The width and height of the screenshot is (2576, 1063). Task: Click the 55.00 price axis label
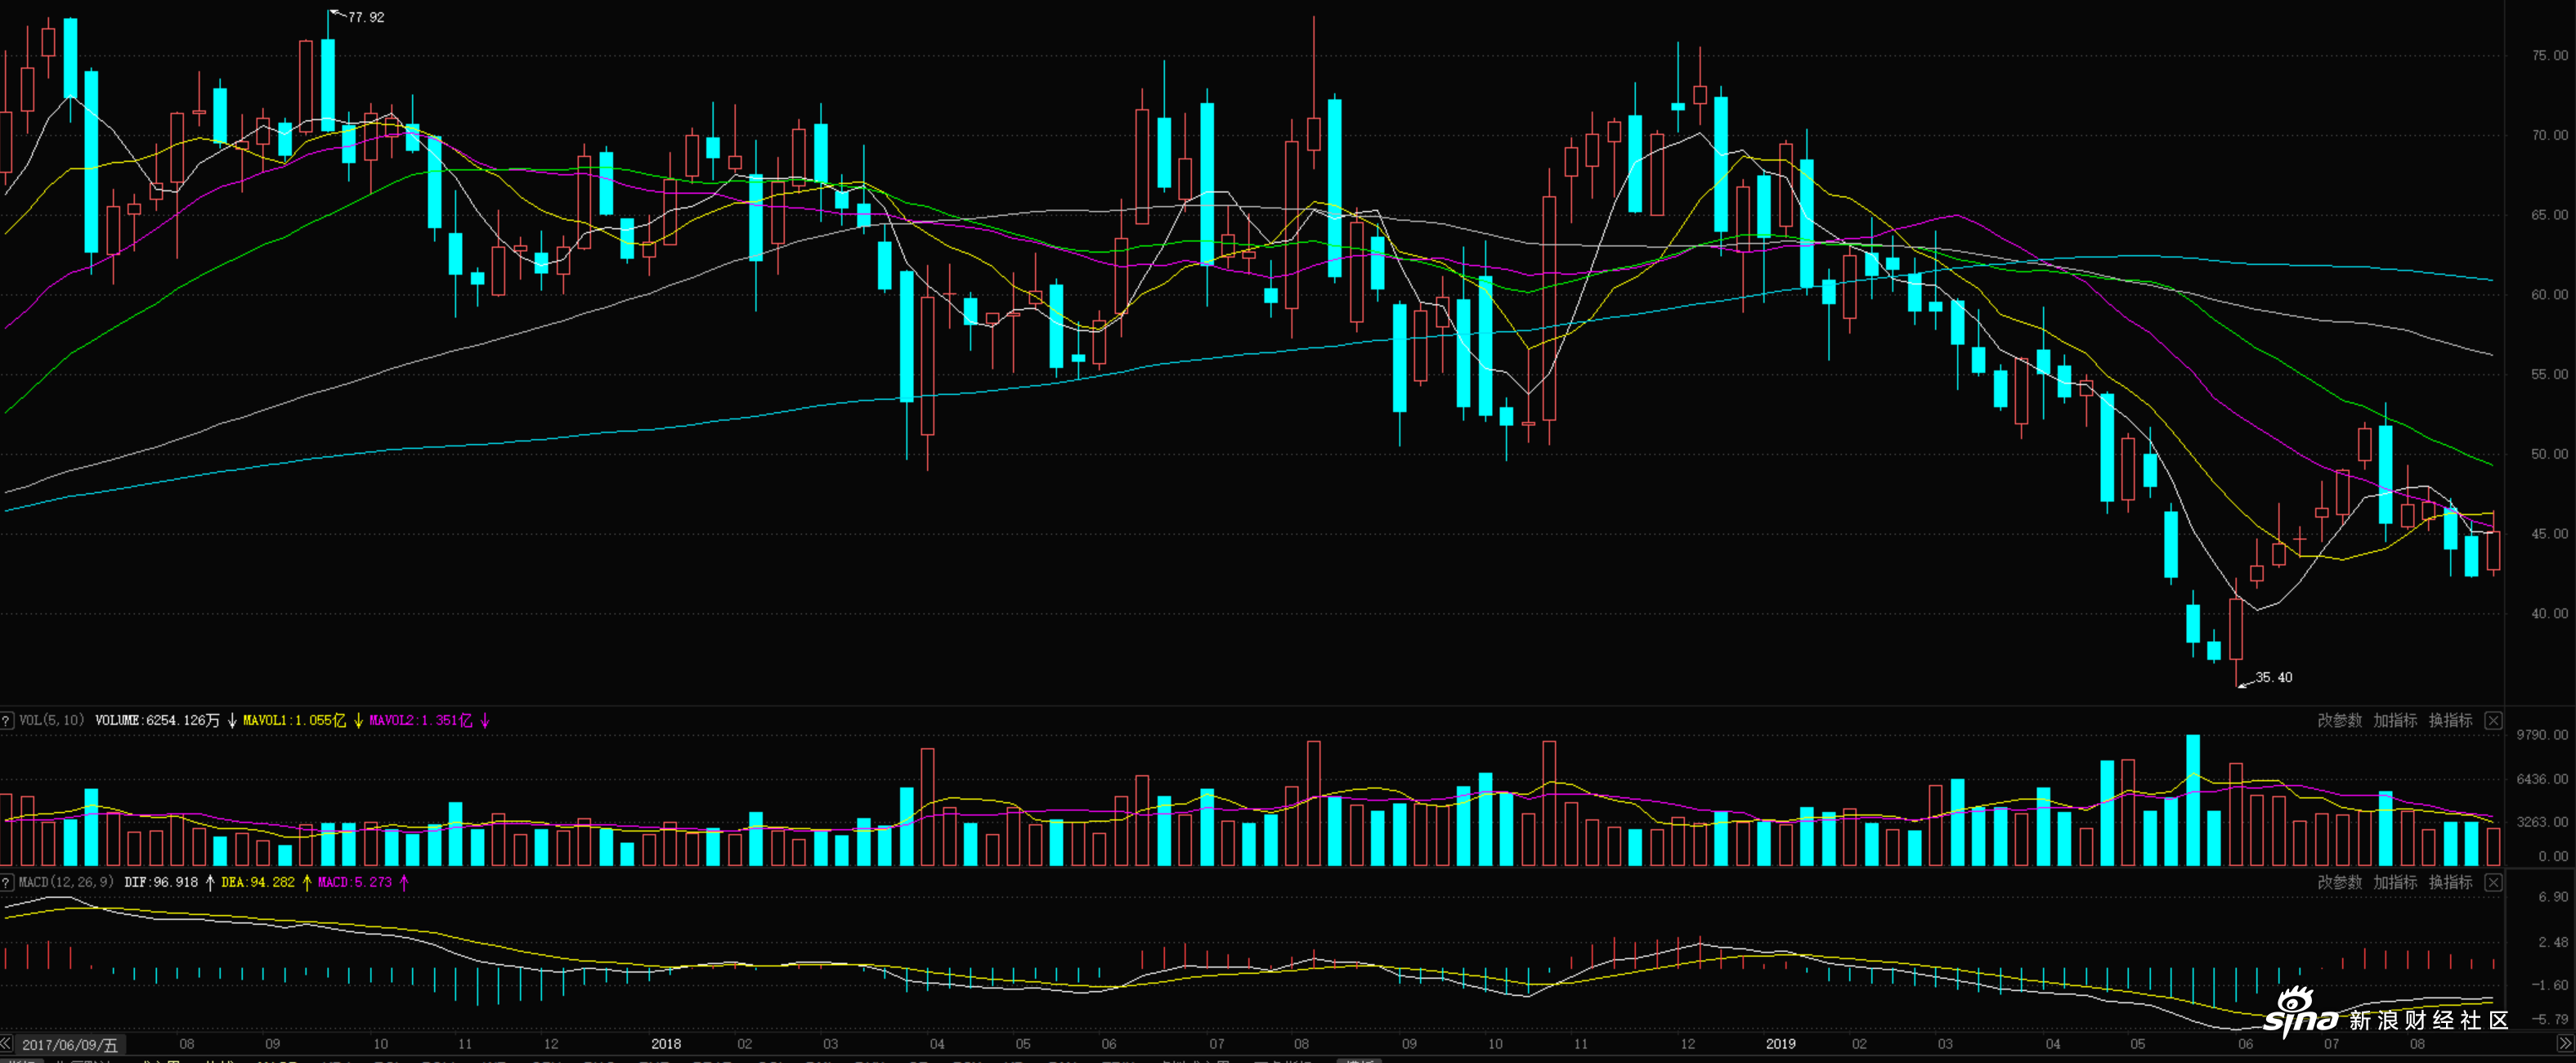[x=2549, y=375]
